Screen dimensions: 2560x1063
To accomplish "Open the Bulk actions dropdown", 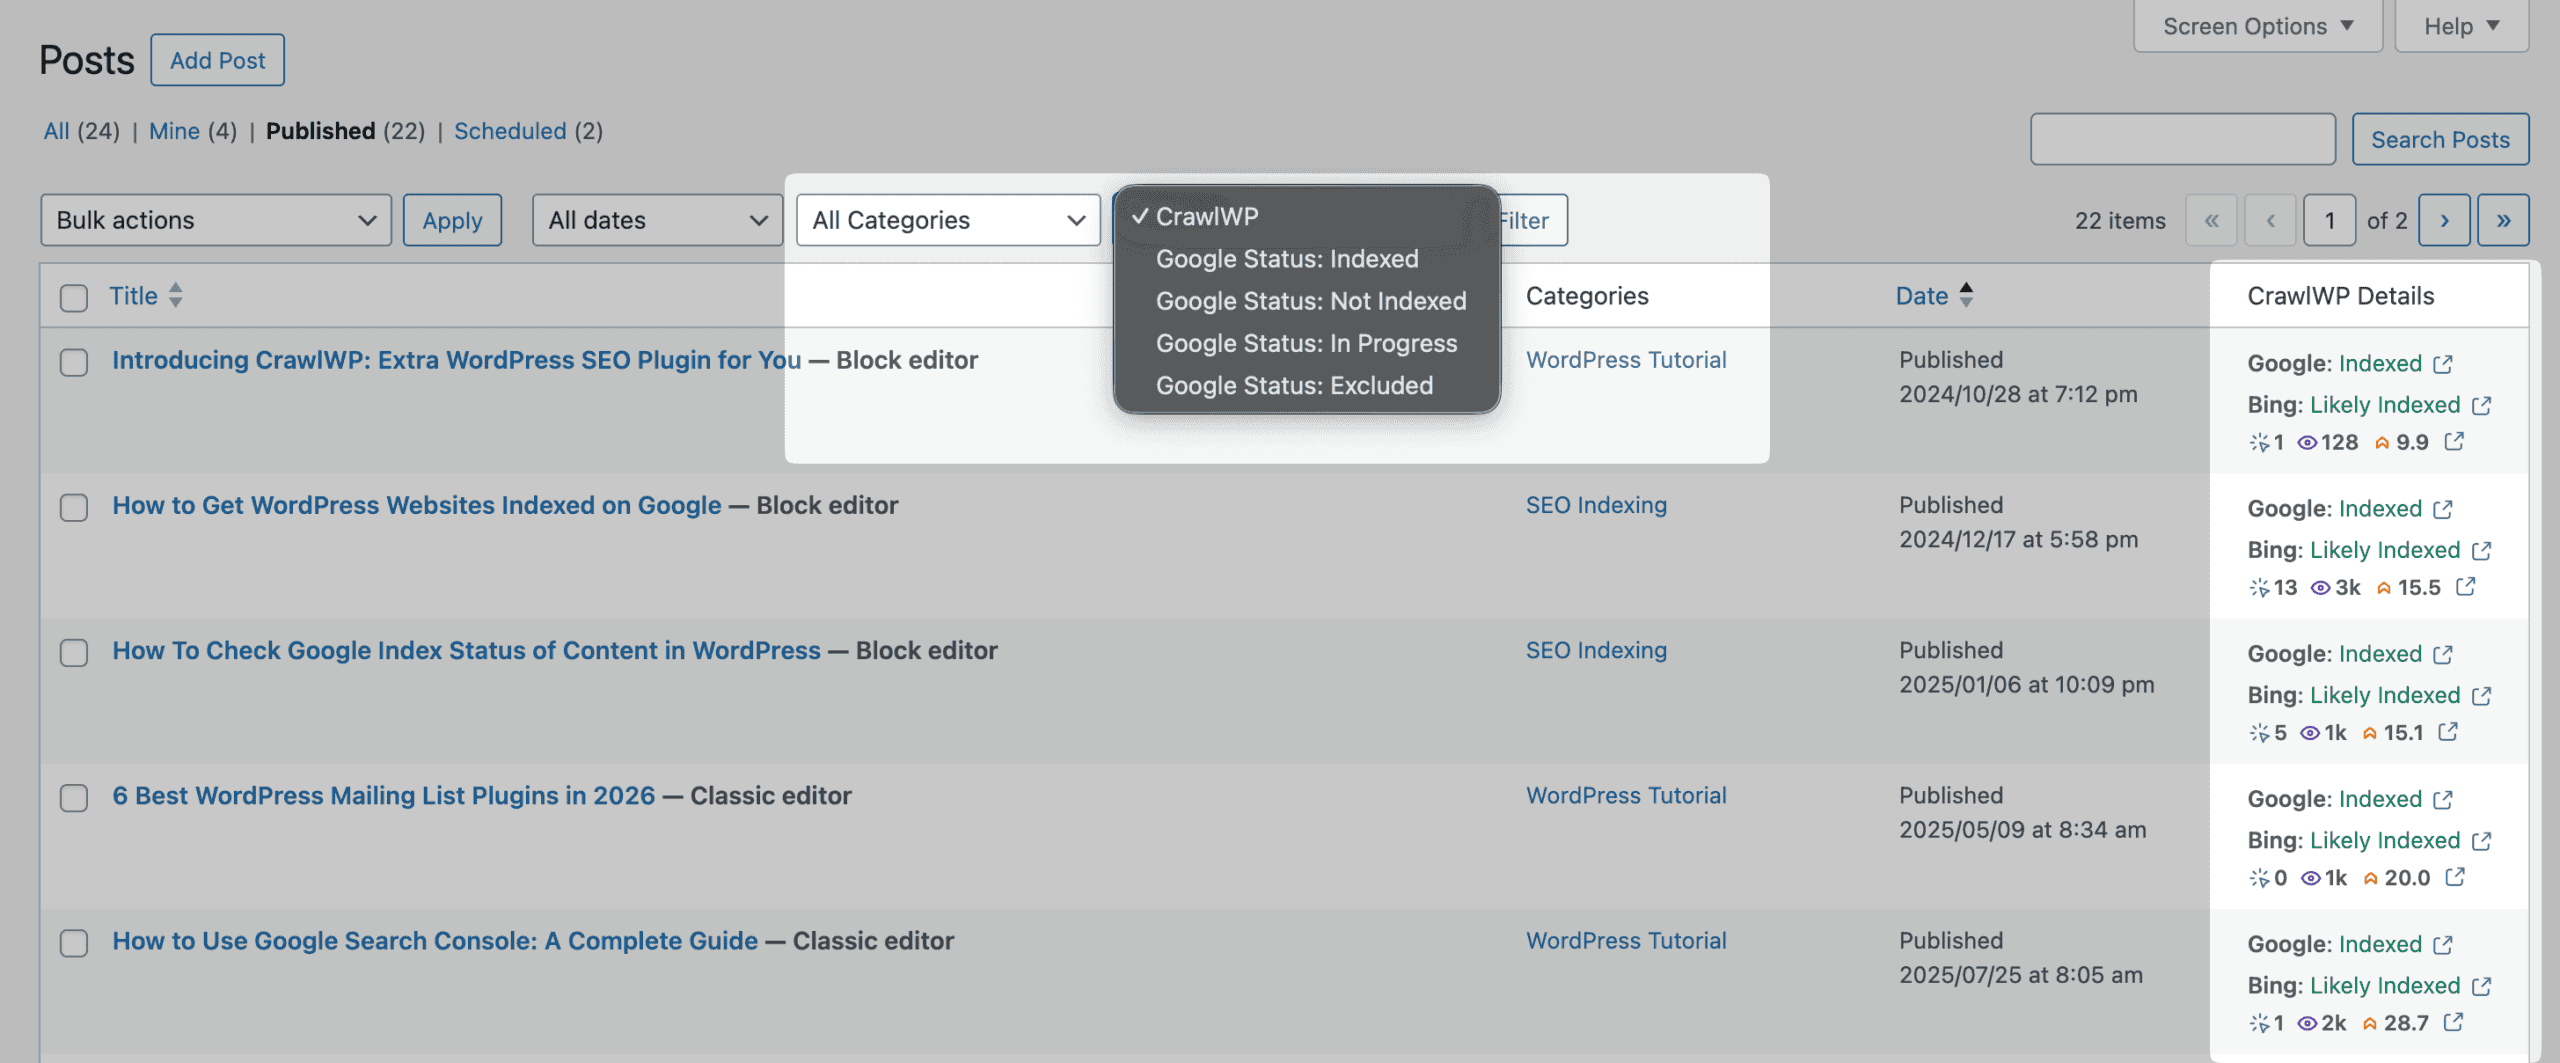I will [215, 219].
